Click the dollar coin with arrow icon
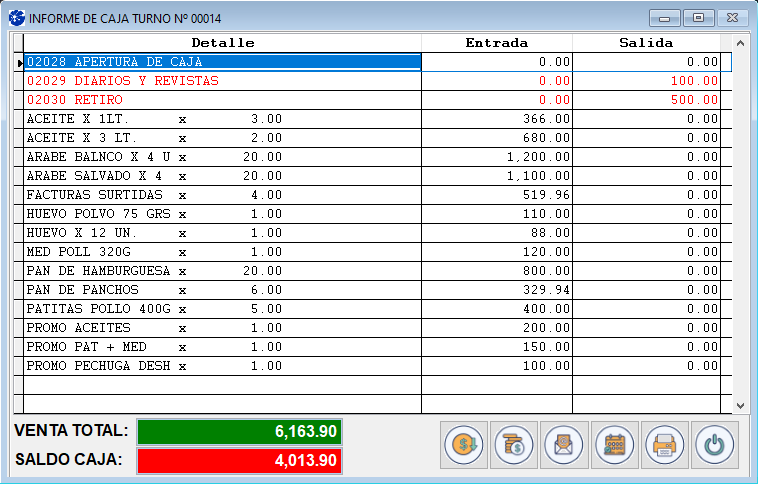 tap(464, 444)
